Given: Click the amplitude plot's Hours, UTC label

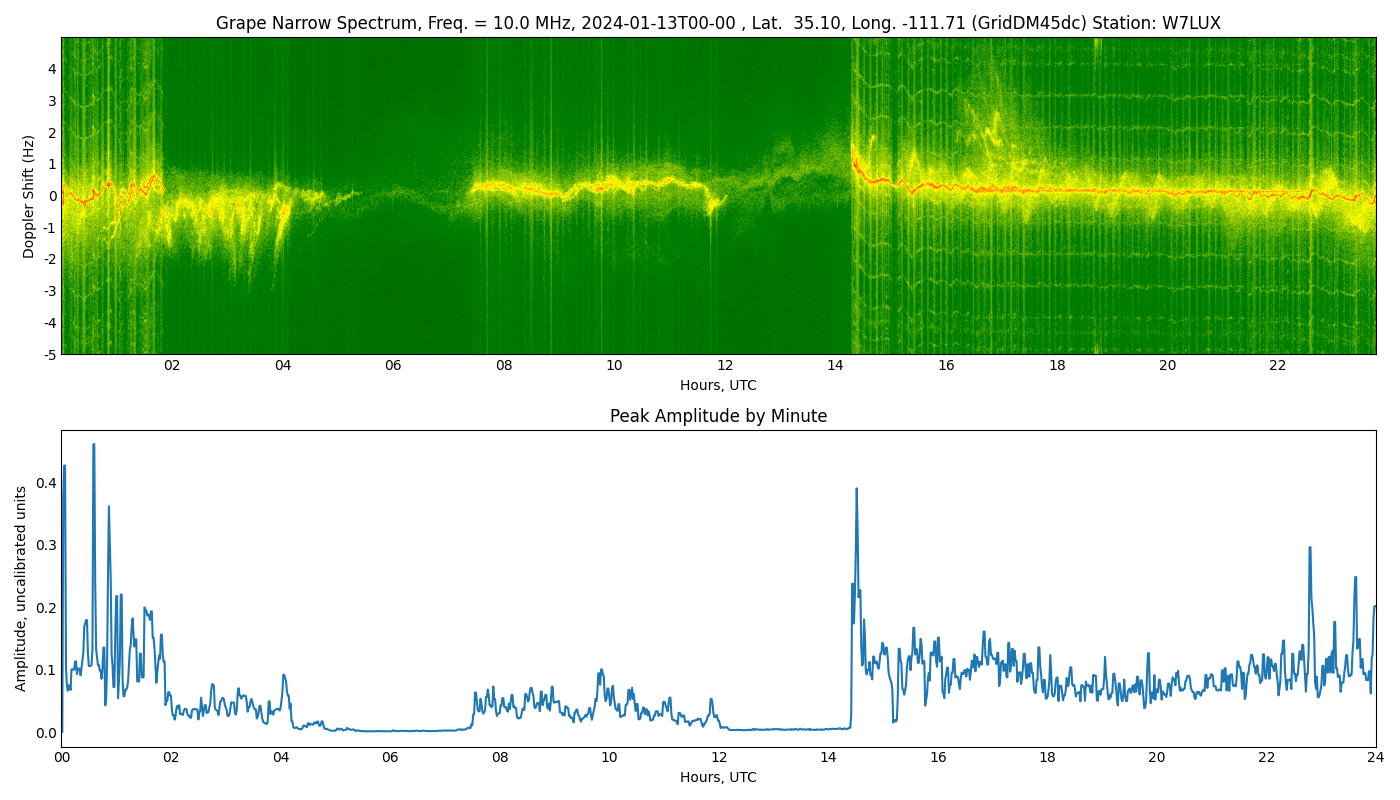Looking at the screenshot, I should (718, 777).
